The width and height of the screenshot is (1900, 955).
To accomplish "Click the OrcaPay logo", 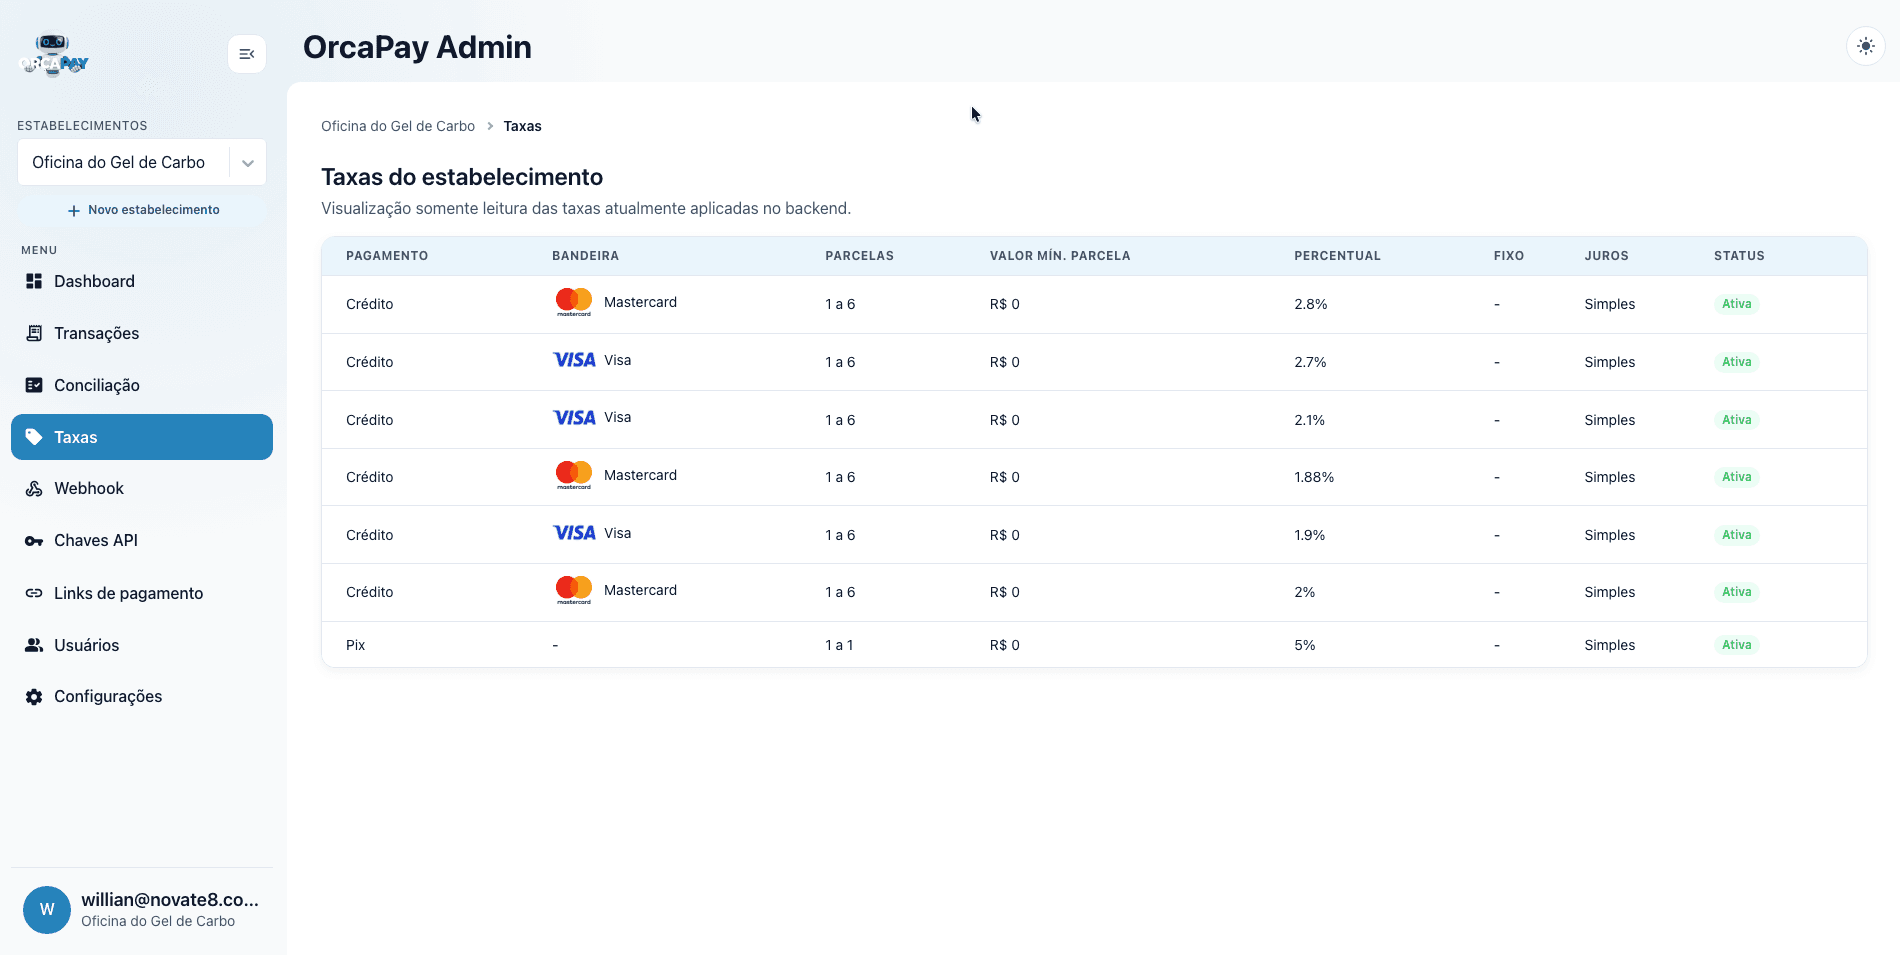I will click(54, 56).
